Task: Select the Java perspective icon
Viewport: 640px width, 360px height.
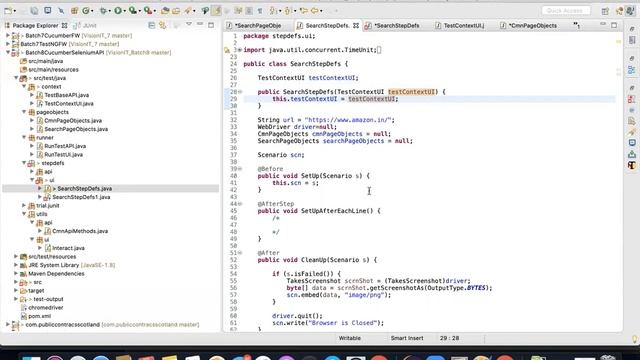Action: [631, 11]
